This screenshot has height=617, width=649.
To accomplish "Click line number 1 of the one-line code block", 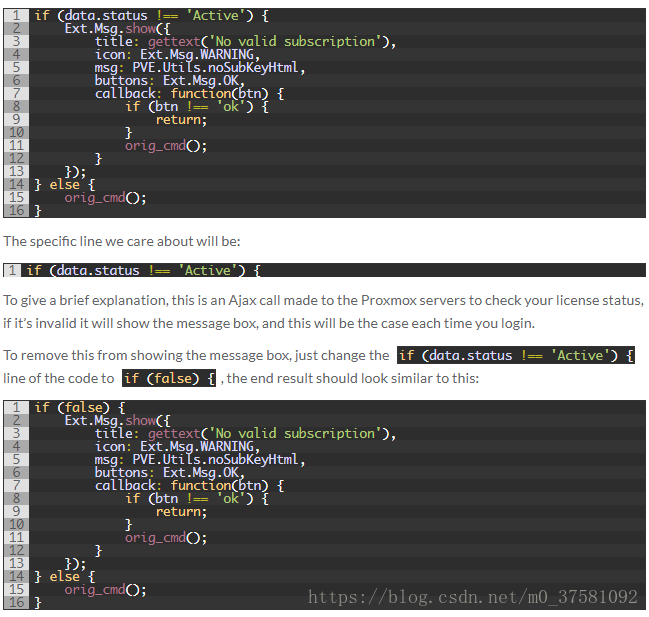I will click(12, 270).
